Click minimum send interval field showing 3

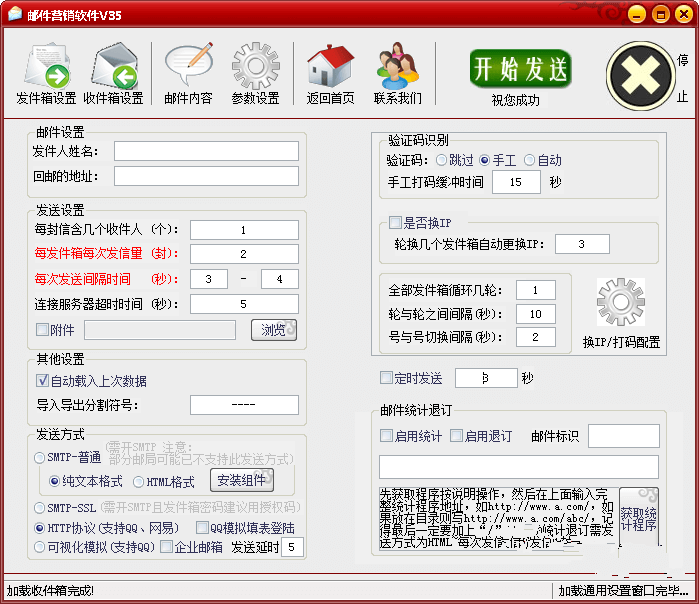pos(209,279)
